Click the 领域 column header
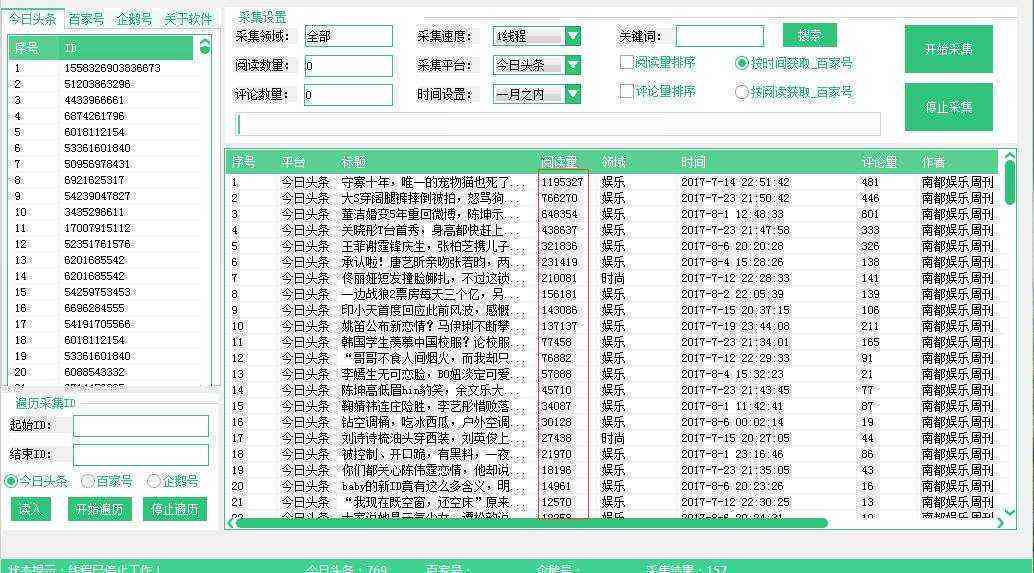This screenshot has height=573, width=1034. coord(613,162)
